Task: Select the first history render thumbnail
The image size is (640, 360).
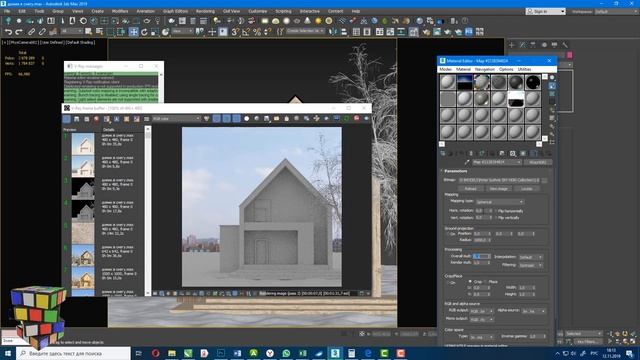Action: [x=83, y=144]
